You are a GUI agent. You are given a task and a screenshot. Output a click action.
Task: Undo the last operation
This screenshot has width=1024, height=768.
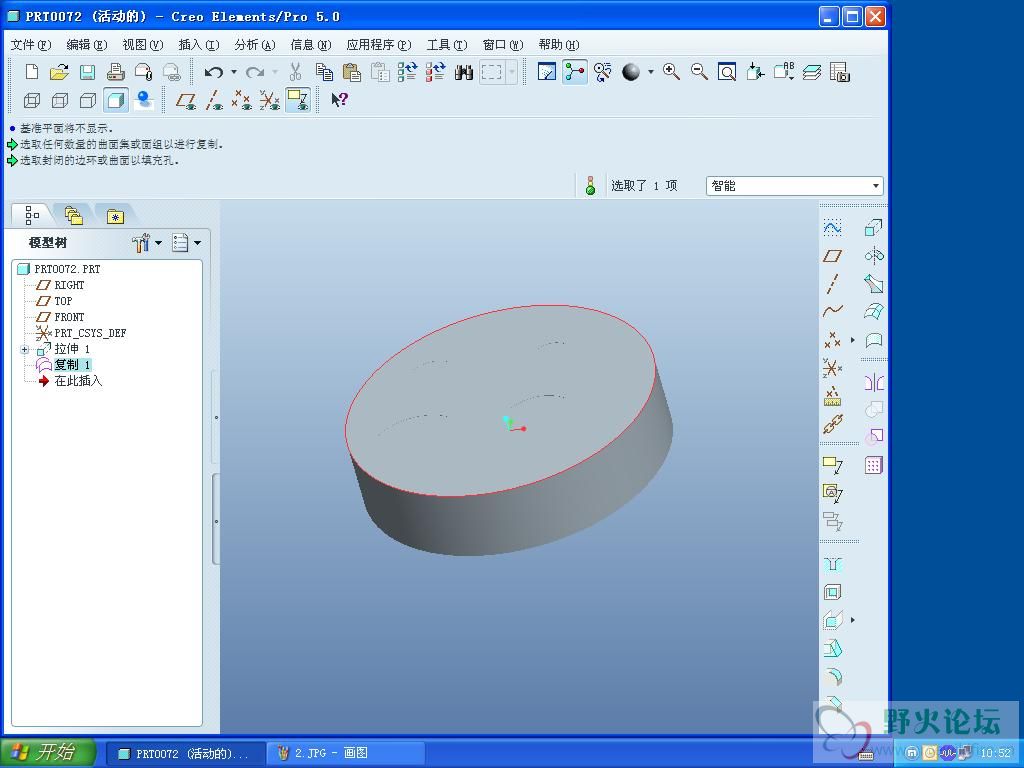(x=214, y=72)
